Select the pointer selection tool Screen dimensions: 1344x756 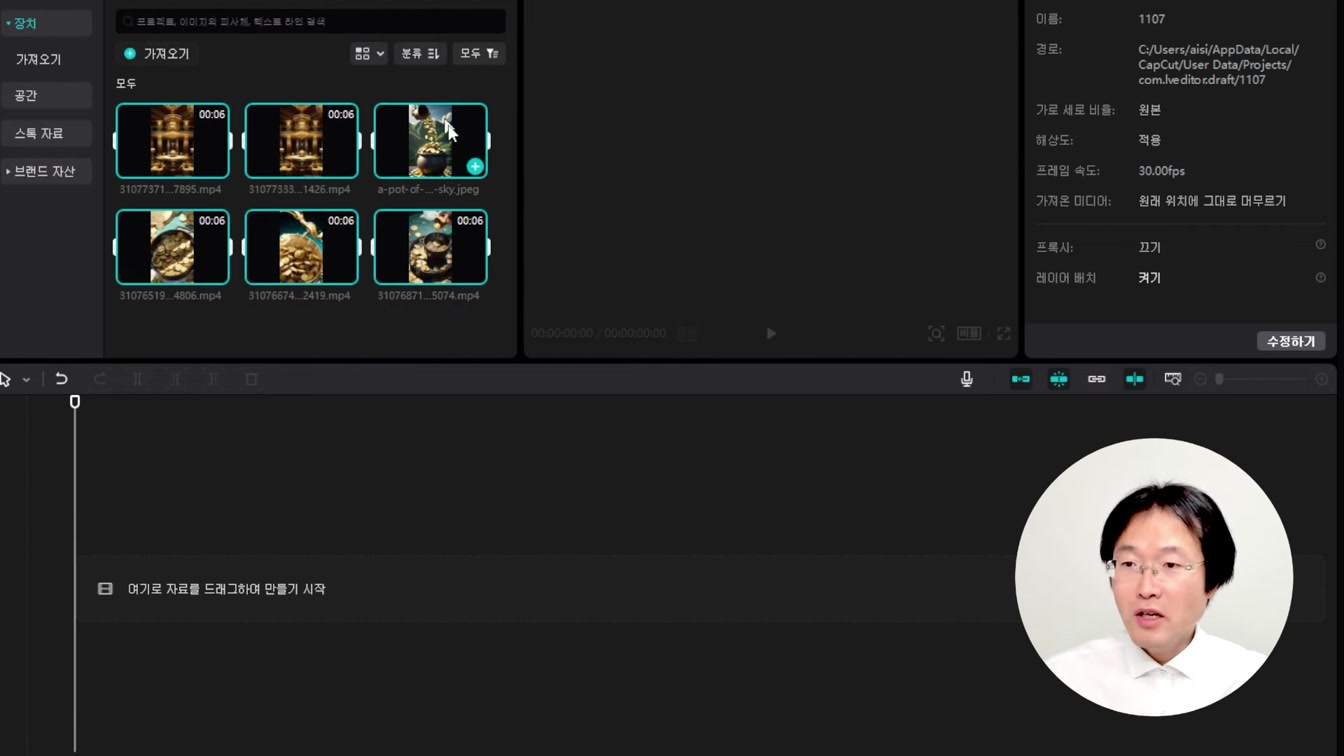click(x=6, y=379)
